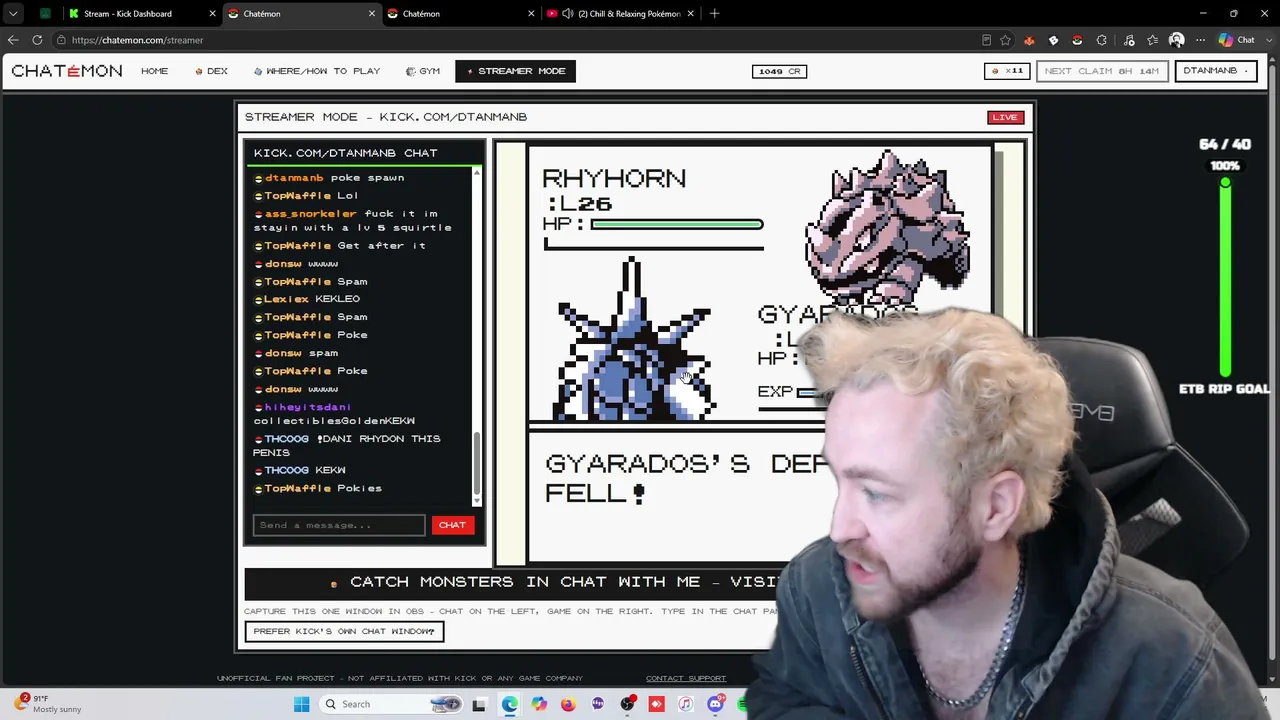This screenshot has width=1280, height=720.
Task: Click the Chatémon logo
Action: 67,71
